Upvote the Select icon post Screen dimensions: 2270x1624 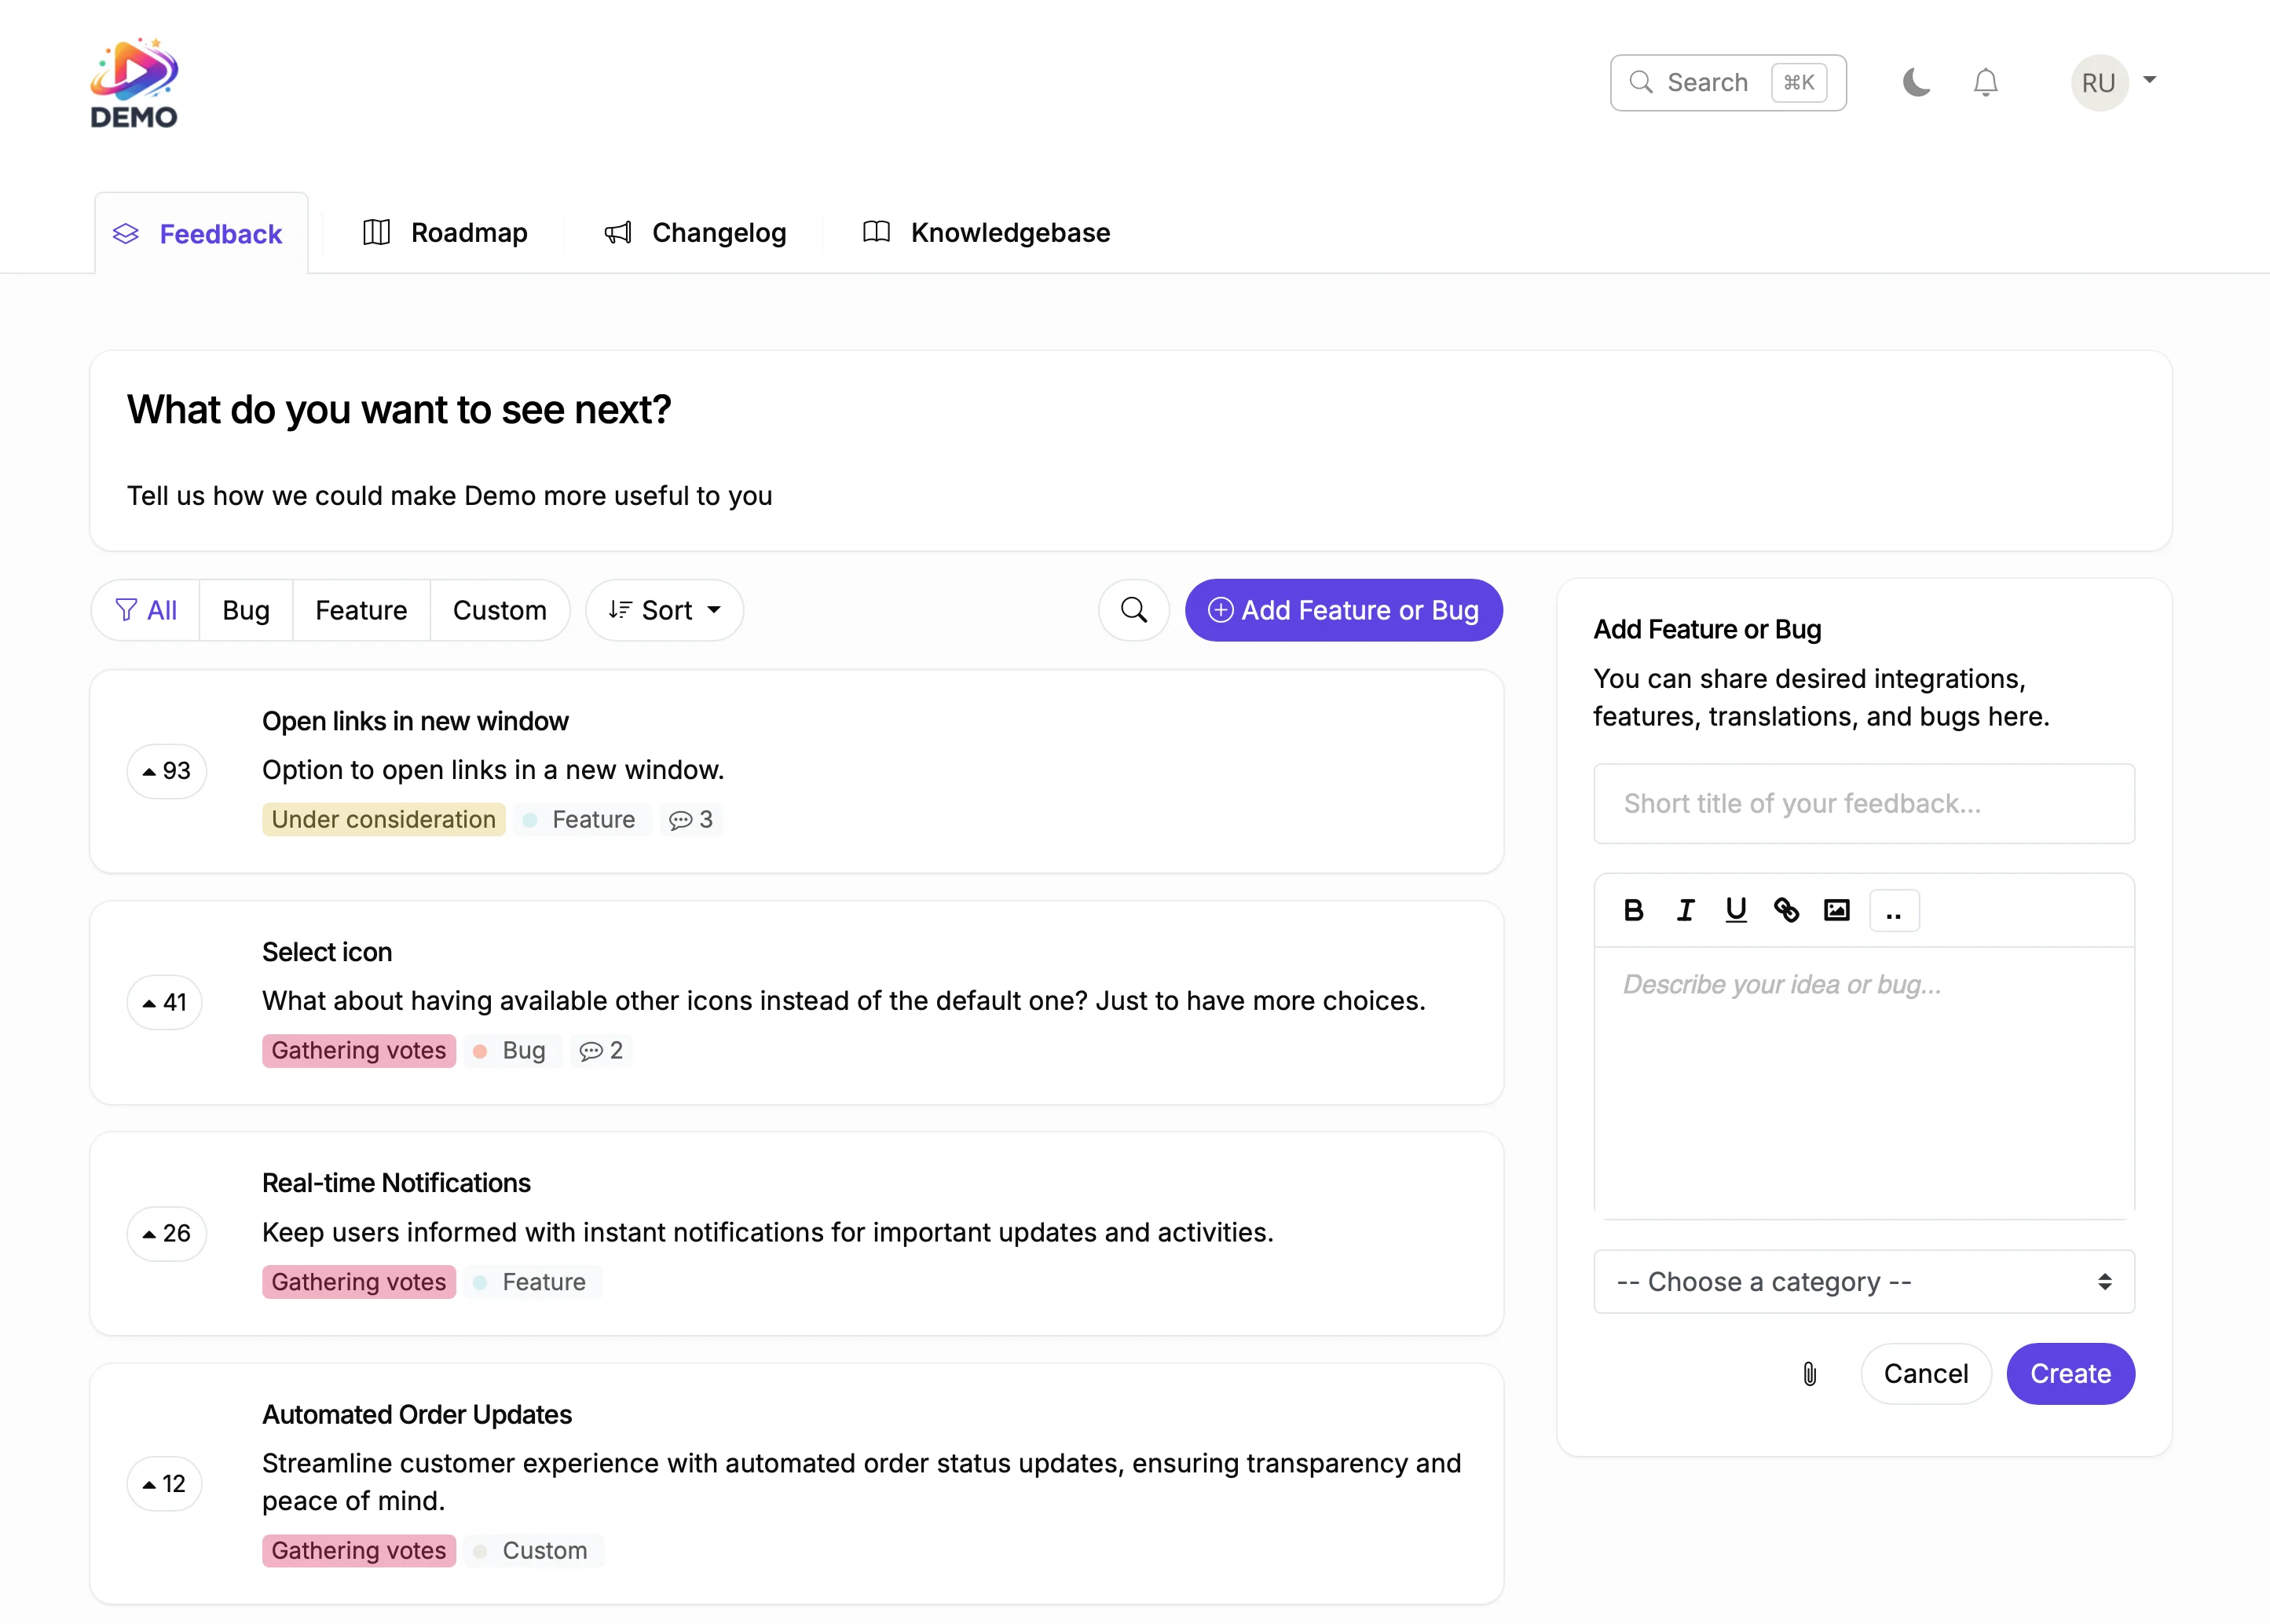coord(164,1002)
